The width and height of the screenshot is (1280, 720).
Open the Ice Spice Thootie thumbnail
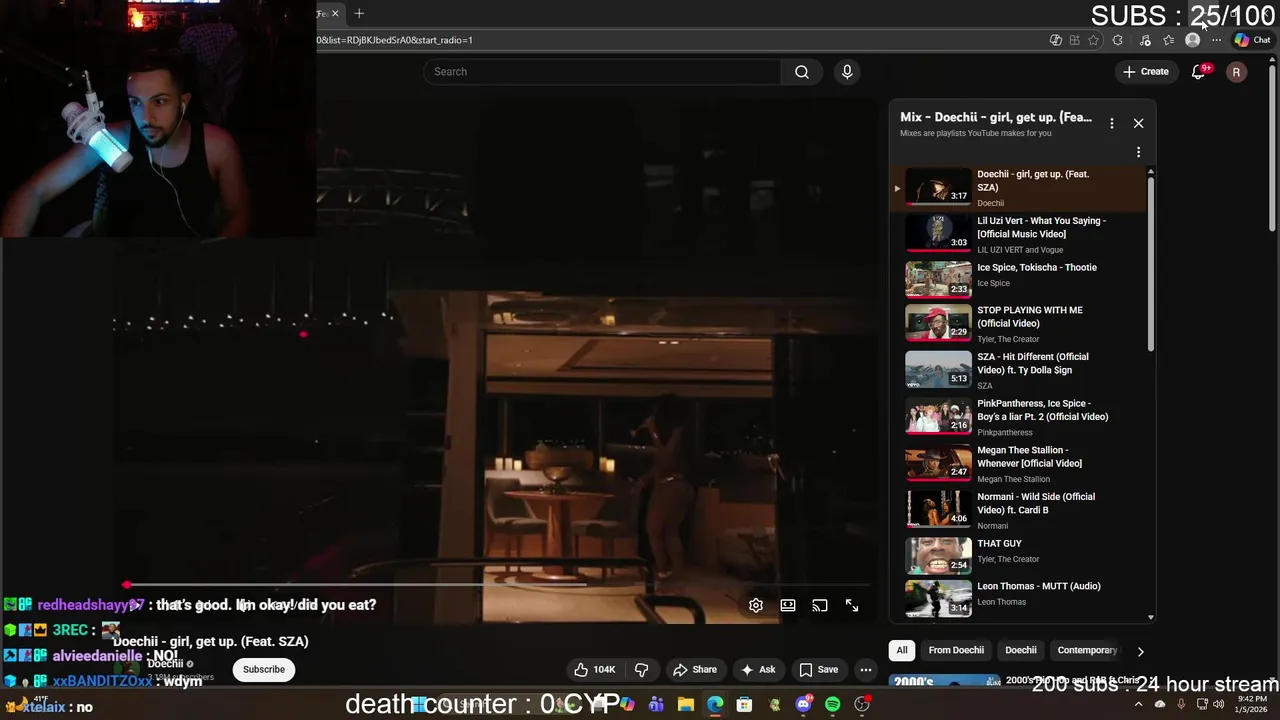pyautogui.click(x=938, y=280)
